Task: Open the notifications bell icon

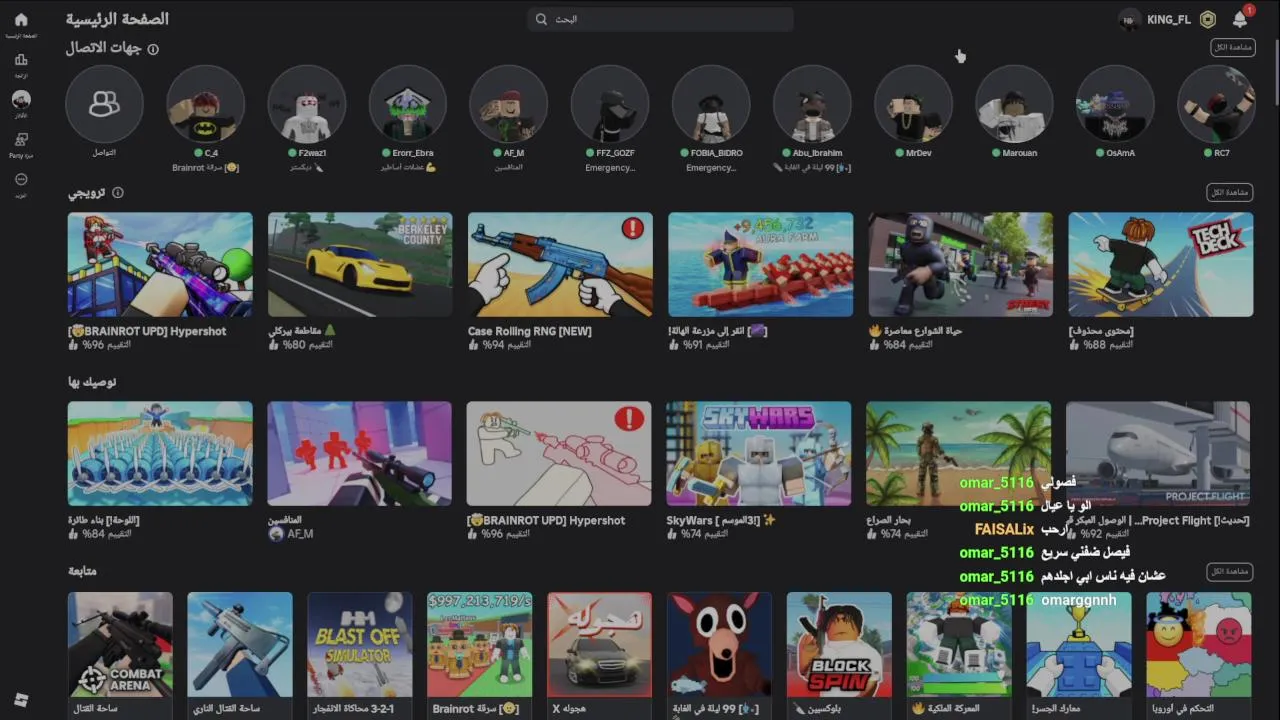Action: pos(1240,20)
